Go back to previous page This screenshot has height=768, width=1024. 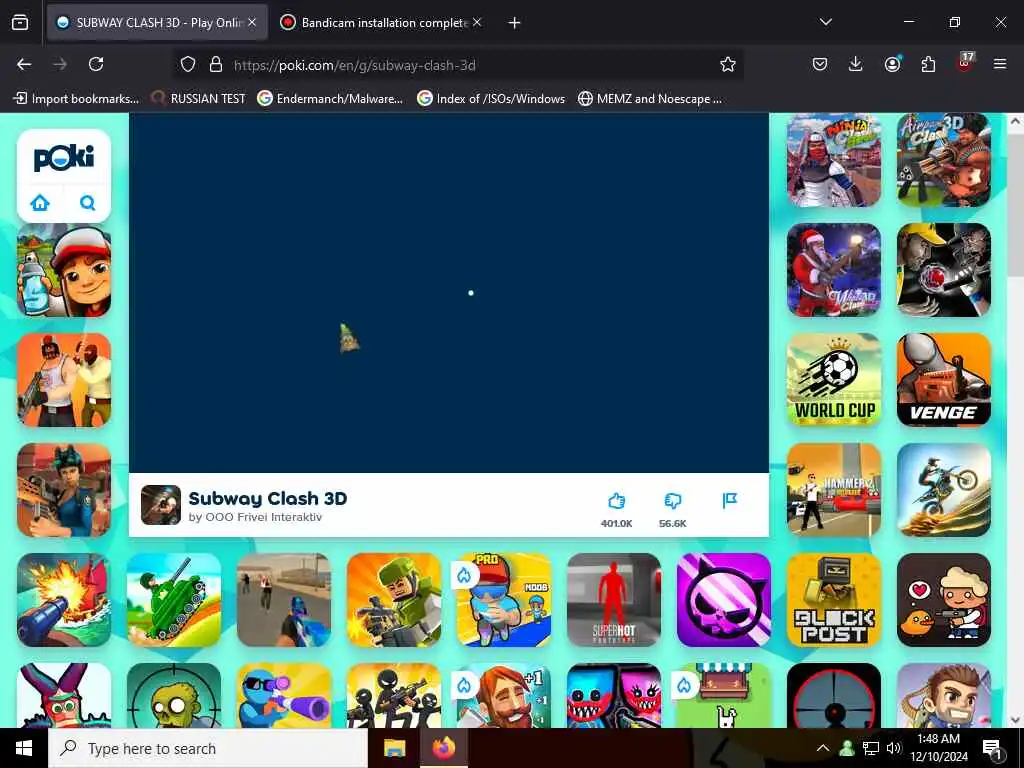[24, 64]
